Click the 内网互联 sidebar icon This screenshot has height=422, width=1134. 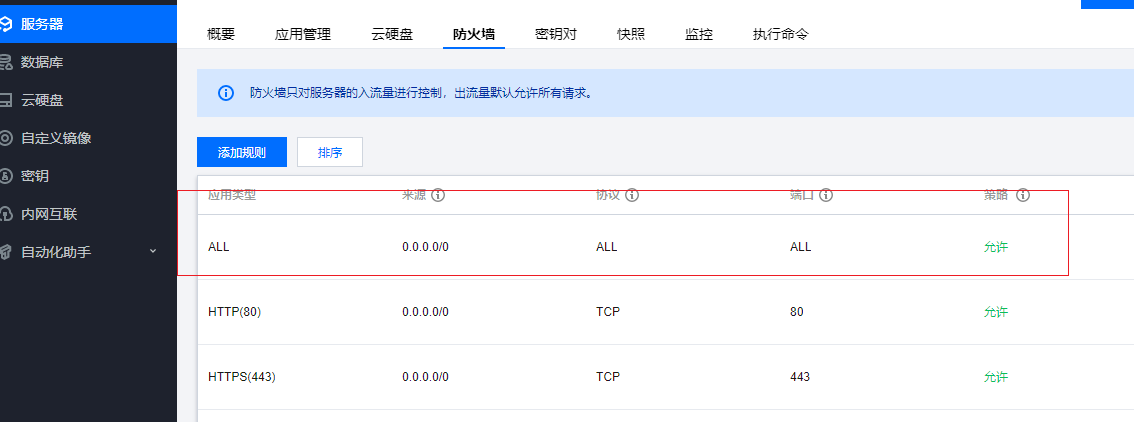[6, 214]
